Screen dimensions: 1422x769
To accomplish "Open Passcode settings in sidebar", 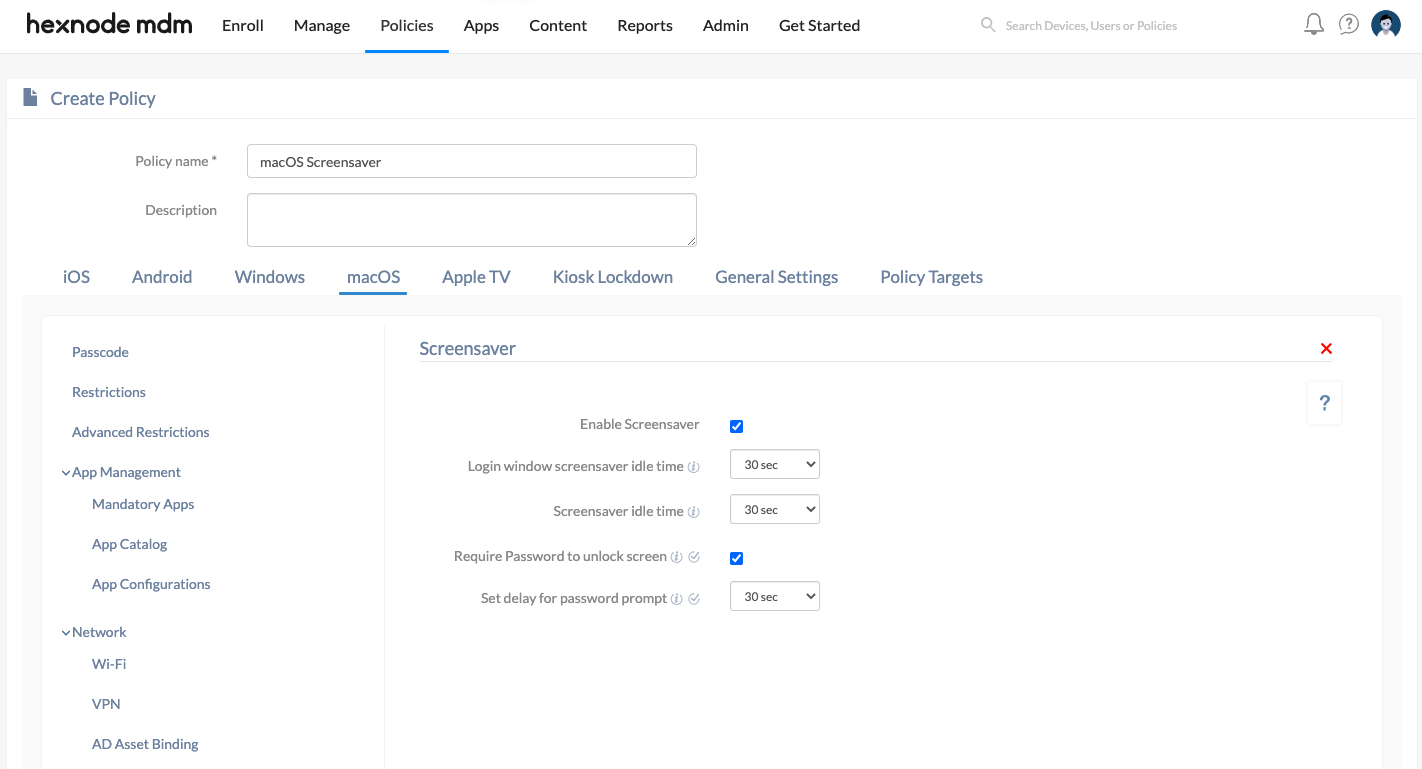I will tap(100, 352).
